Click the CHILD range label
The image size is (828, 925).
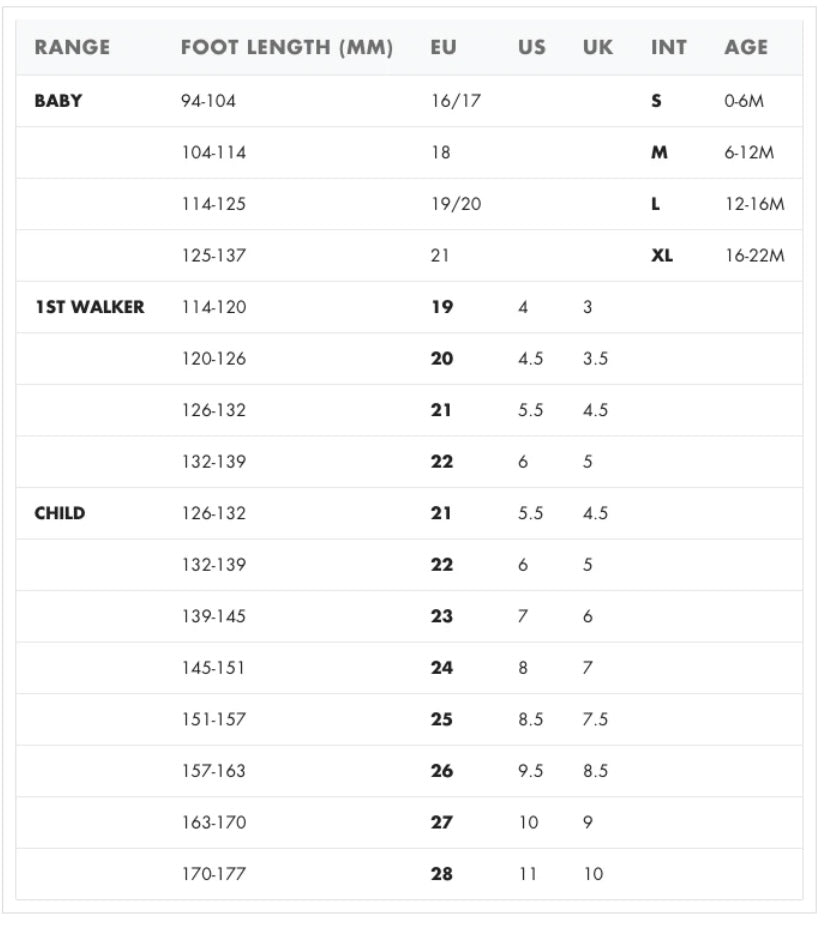pyautogui.click(x=60, y=513)
